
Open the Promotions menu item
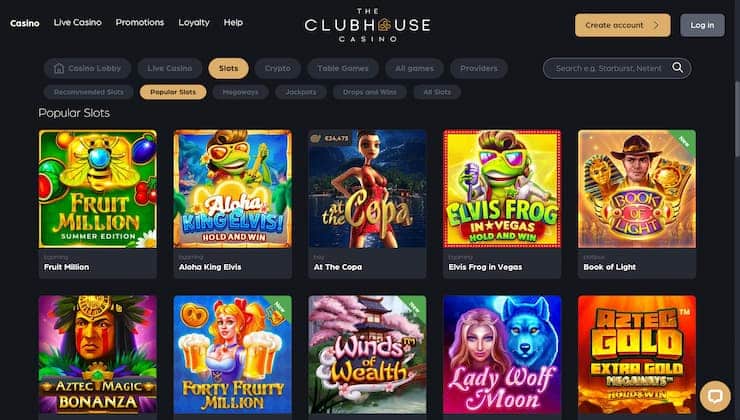(x=140, y=22)
